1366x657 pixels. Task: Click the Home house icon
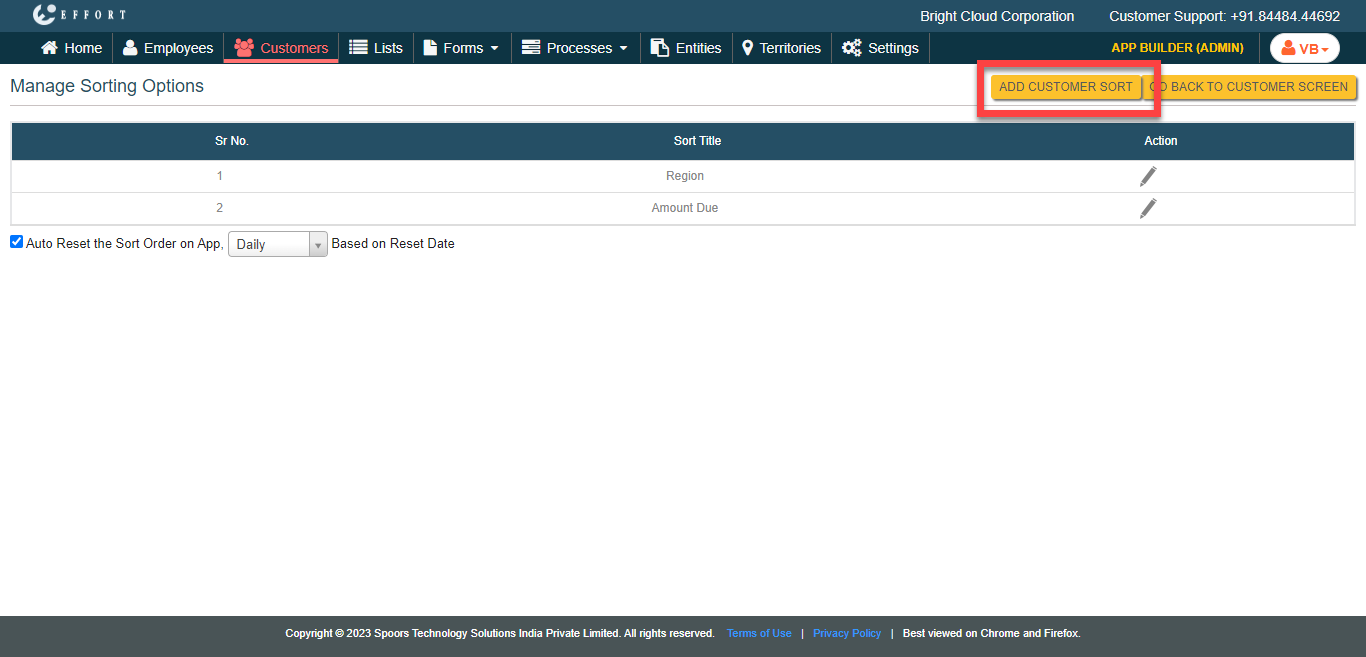coord(49,48)
